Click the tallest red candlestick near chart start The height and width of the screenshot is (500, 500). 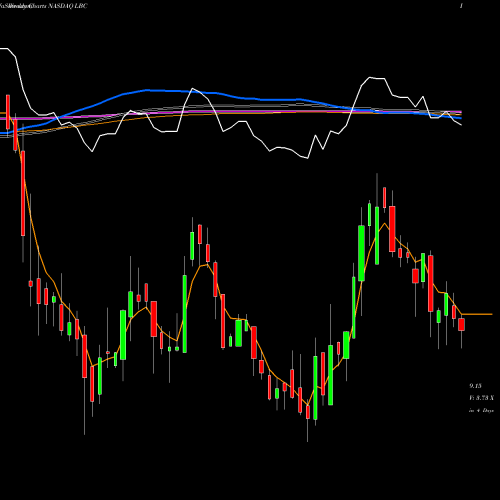(23, 193)
